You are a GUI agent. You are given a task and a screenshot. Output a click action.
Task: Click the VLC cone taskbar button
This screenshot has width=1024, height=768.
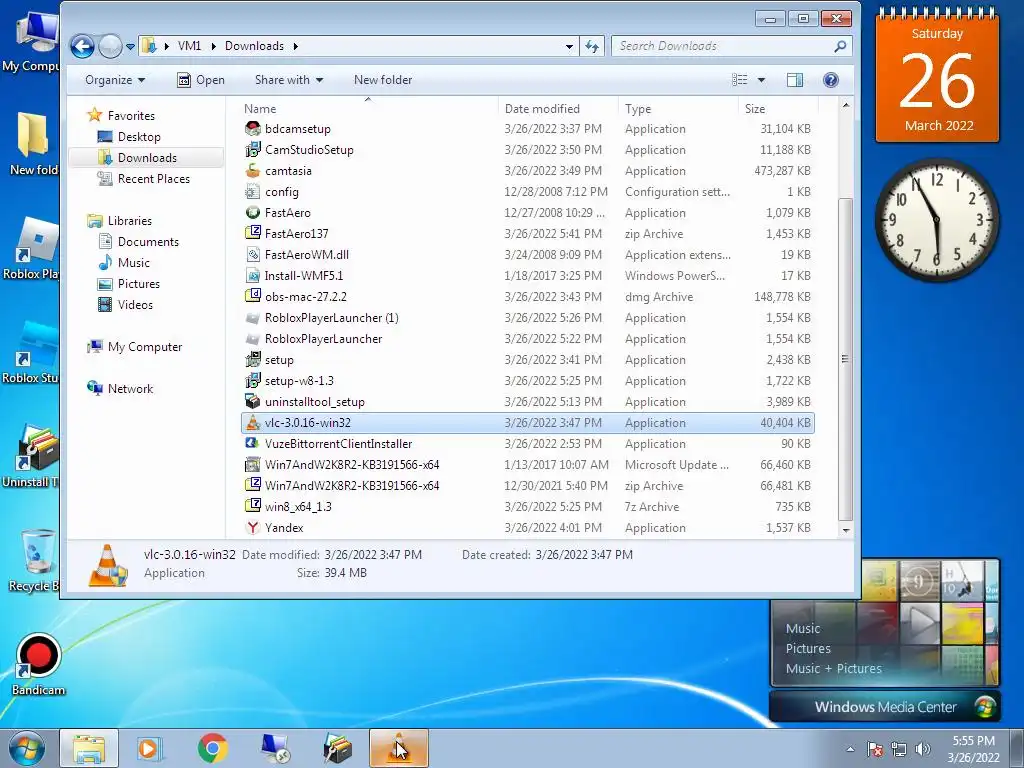click(399, 748)
